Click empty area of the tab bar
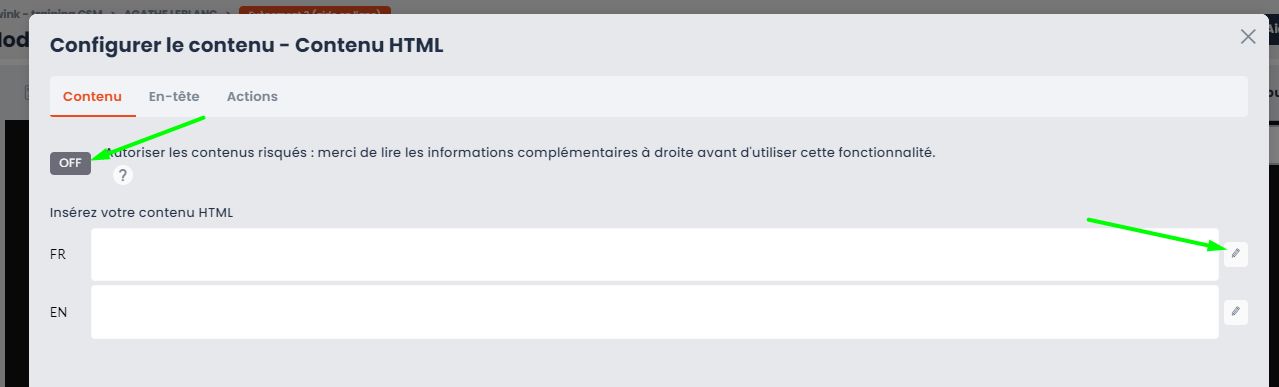 click(x=760, y=97)
